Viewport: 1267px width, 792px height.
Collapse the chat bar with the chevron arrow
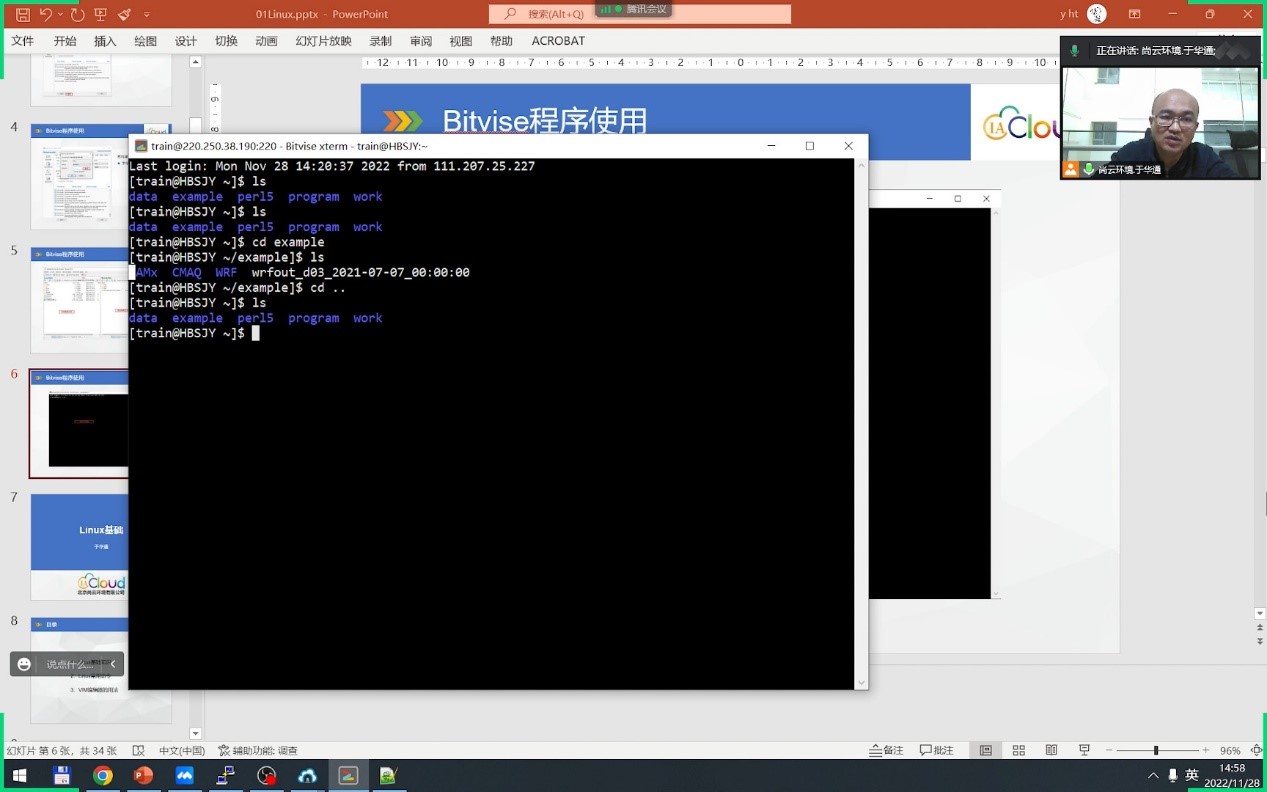113,664
